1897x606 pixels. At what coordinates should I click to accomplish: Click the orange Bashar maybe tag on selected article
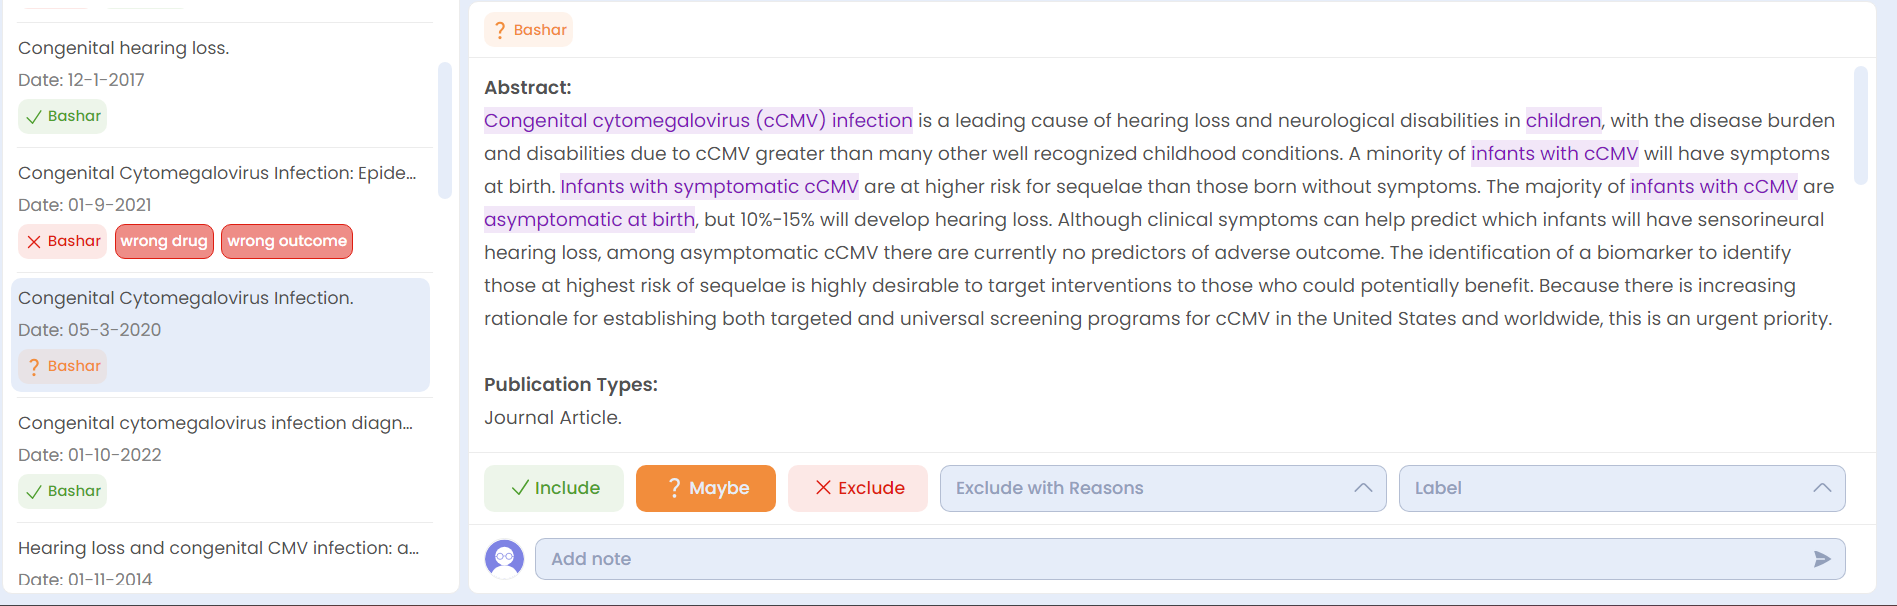[63, 366]
